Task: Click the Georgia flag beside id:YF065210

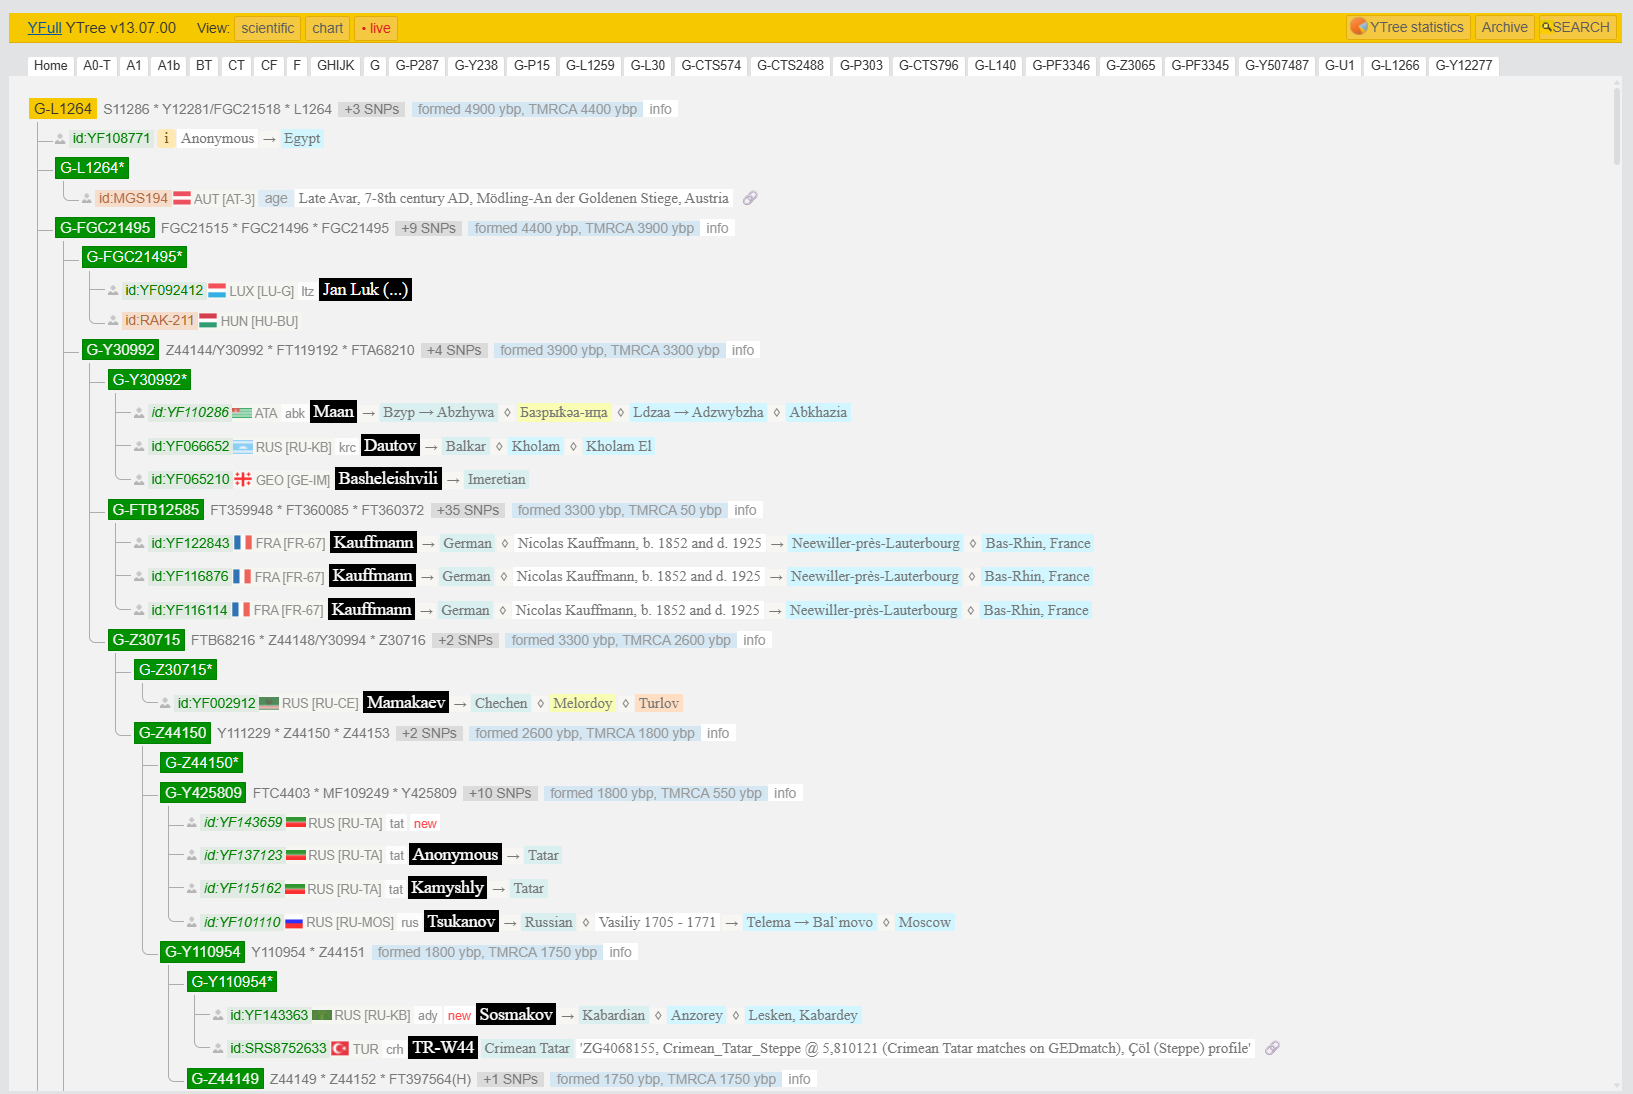Action: 243,480
